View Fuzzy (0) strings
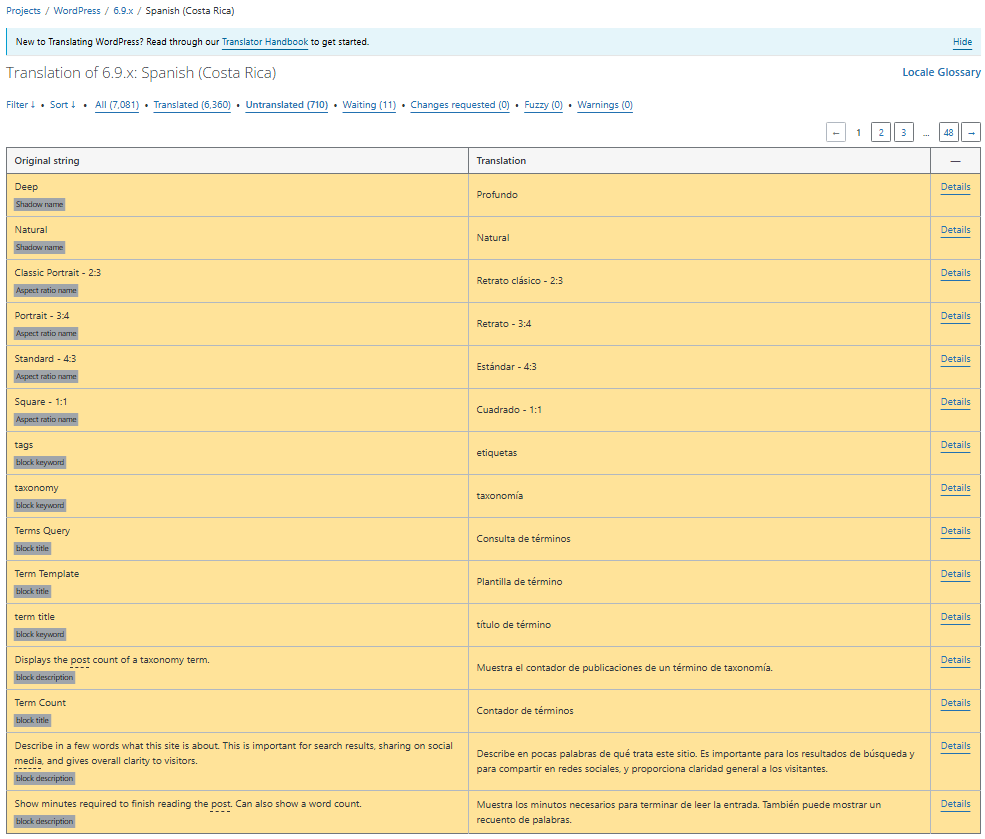985x839 pixels. (543, 105)
